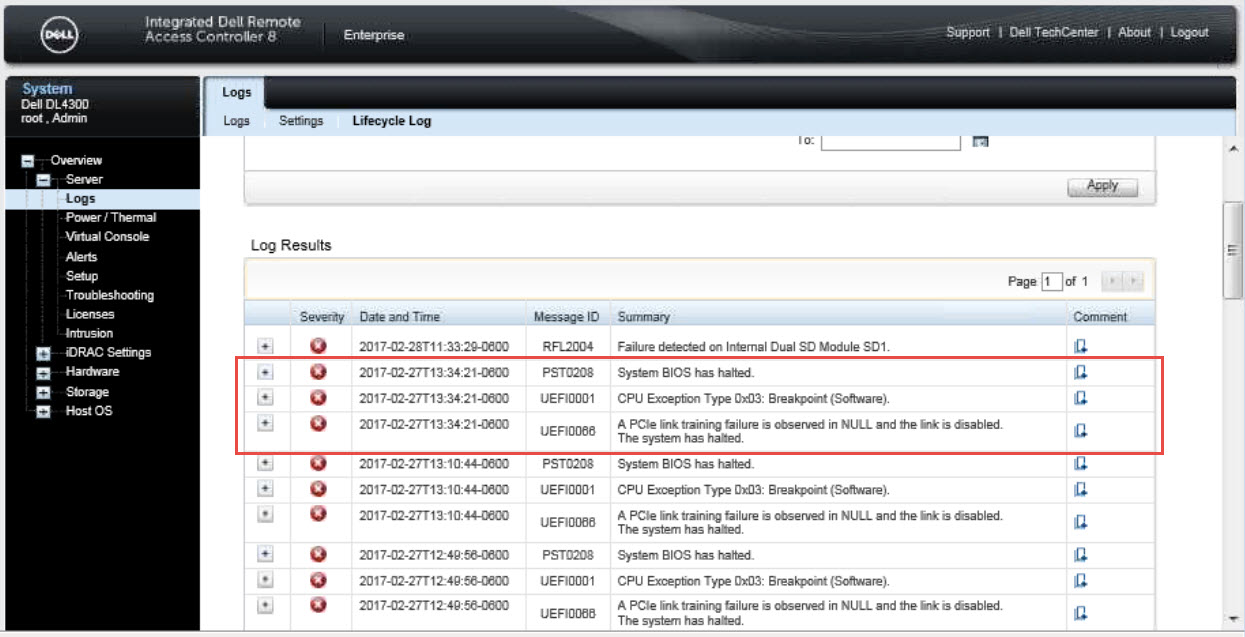Open comment icon for RFL2004 log entry
This screenshot has height=637, width=1245.
pos(1080,346)
